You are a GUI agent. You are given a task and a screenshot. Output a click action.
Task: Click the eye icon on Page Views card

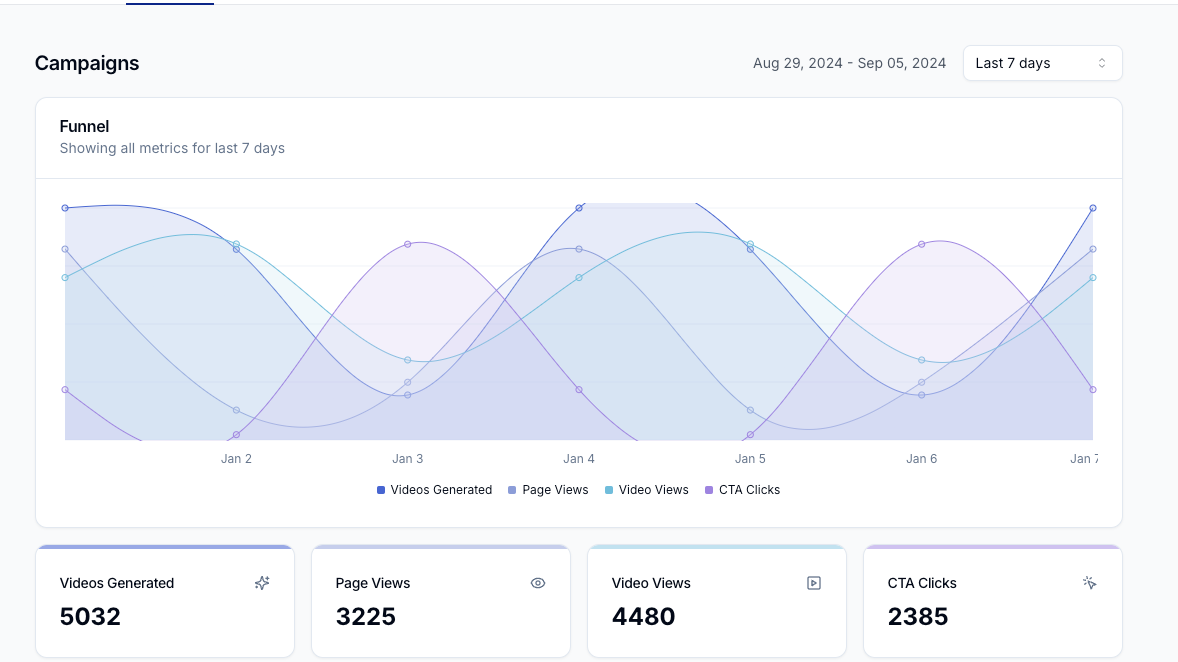(538, 583)
